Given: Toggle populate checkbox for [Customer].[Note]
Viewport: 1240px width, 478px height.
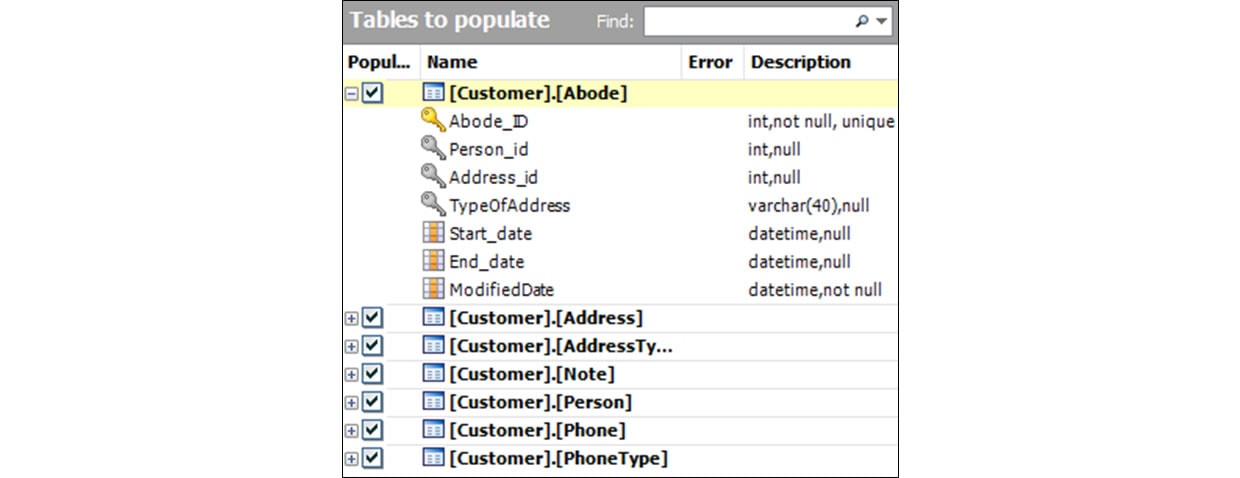Looking at the screenshot, I should tap(372, 374).
